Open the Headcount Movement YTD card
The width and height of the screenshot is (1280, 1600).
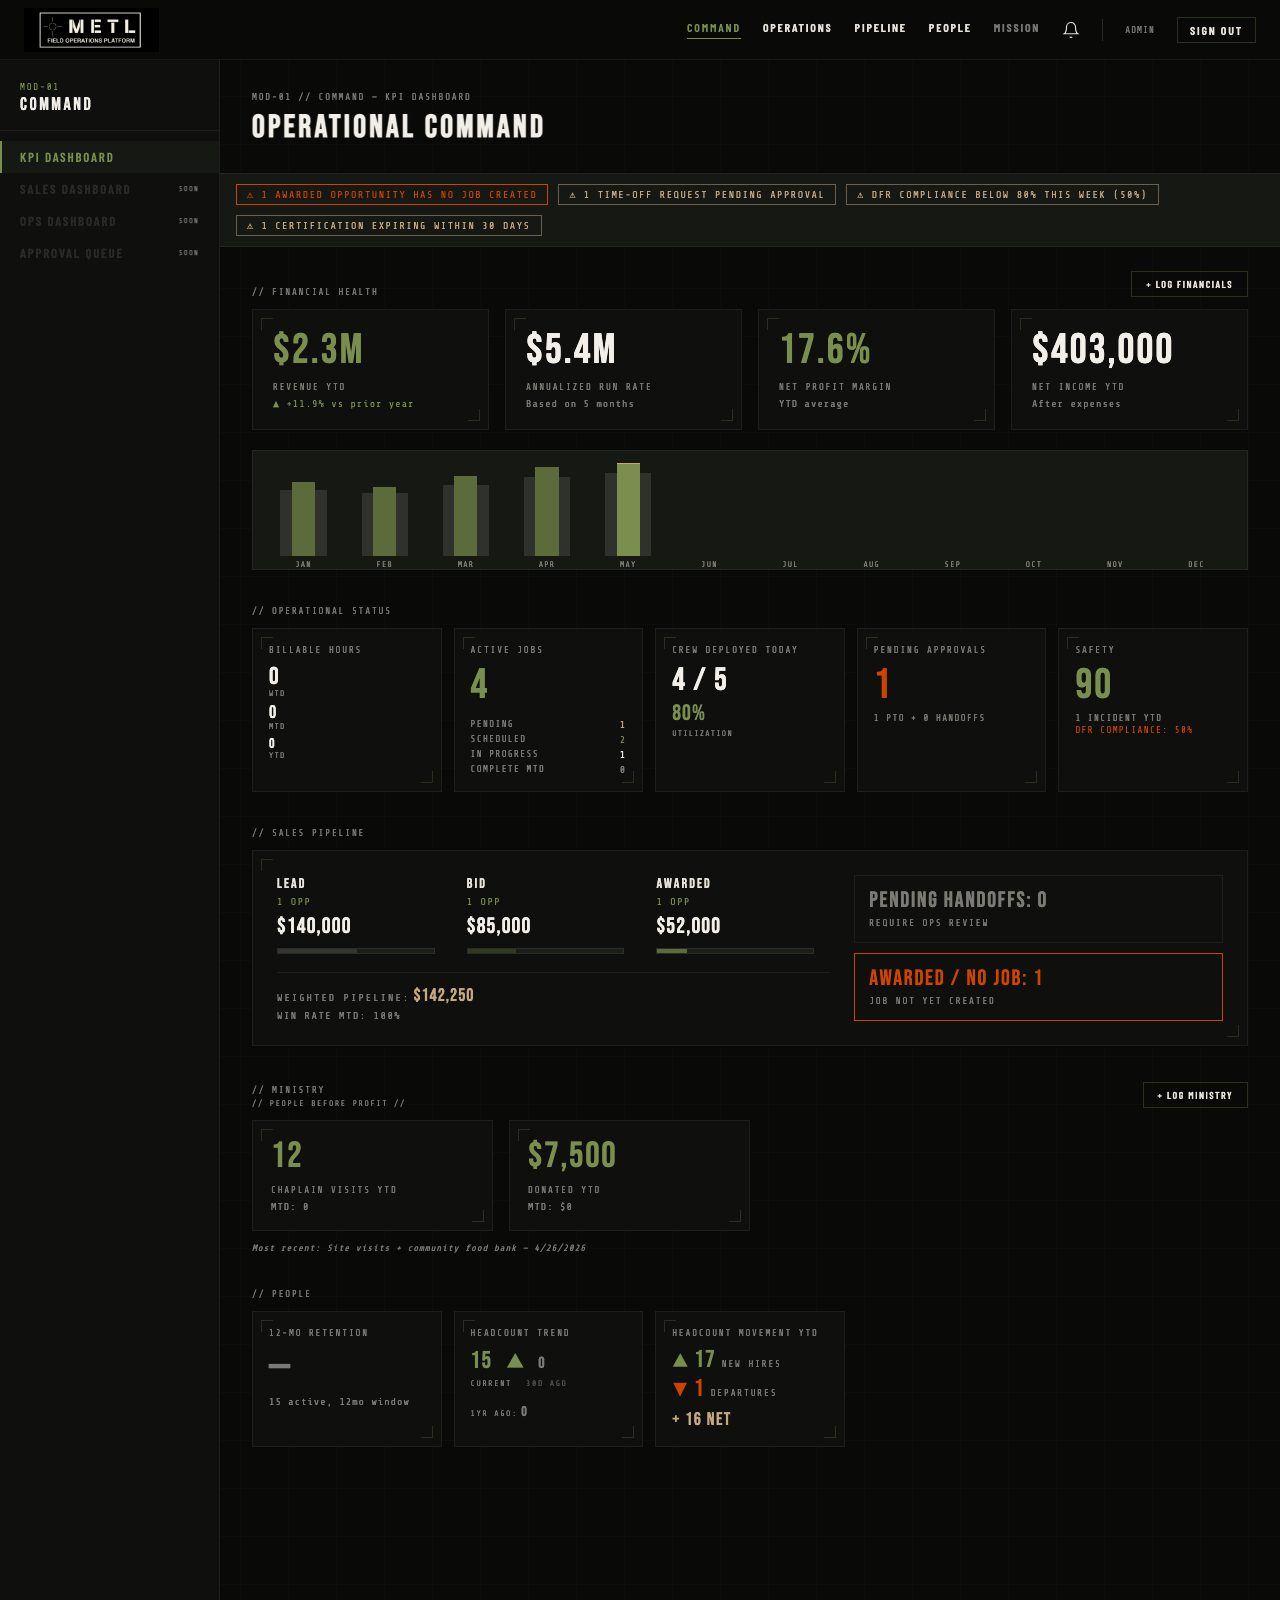750,1379
